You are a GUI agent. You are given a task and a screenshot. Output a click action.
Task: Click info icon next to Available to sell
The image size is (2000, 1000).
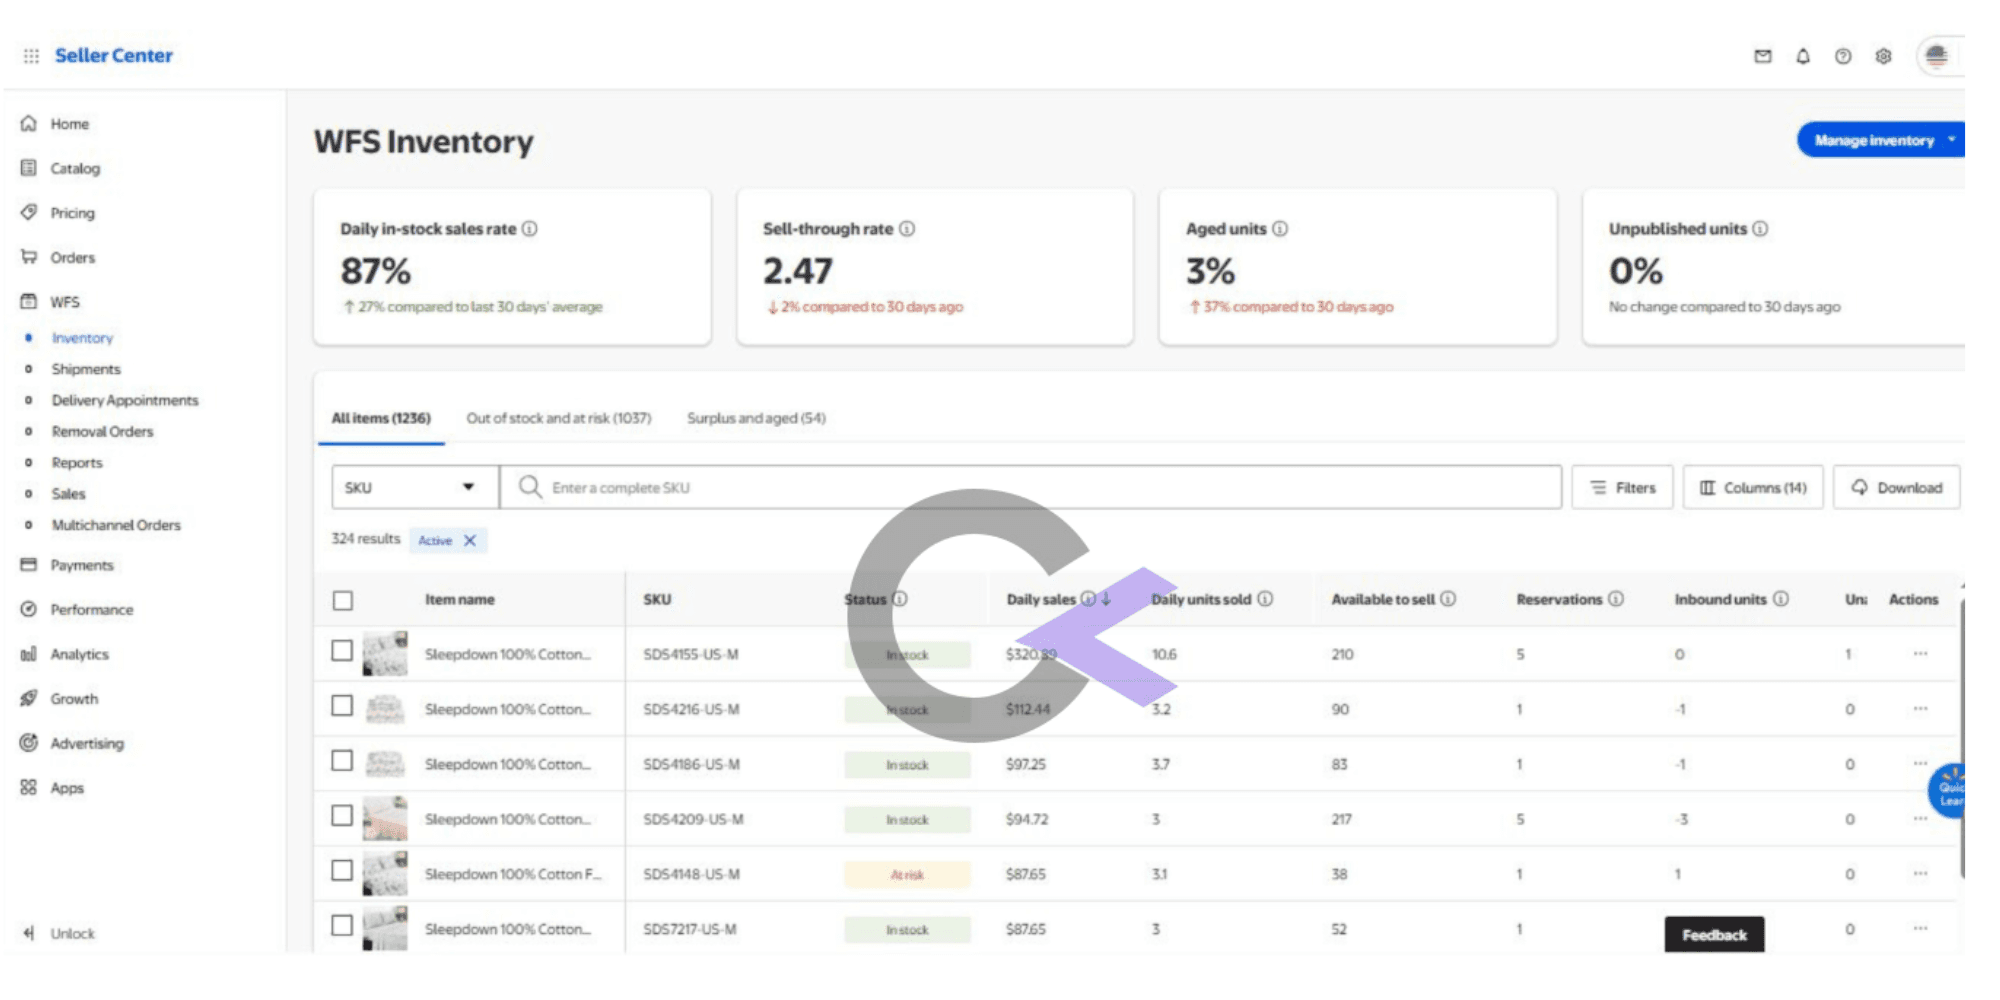click(x=1448, y=599)
